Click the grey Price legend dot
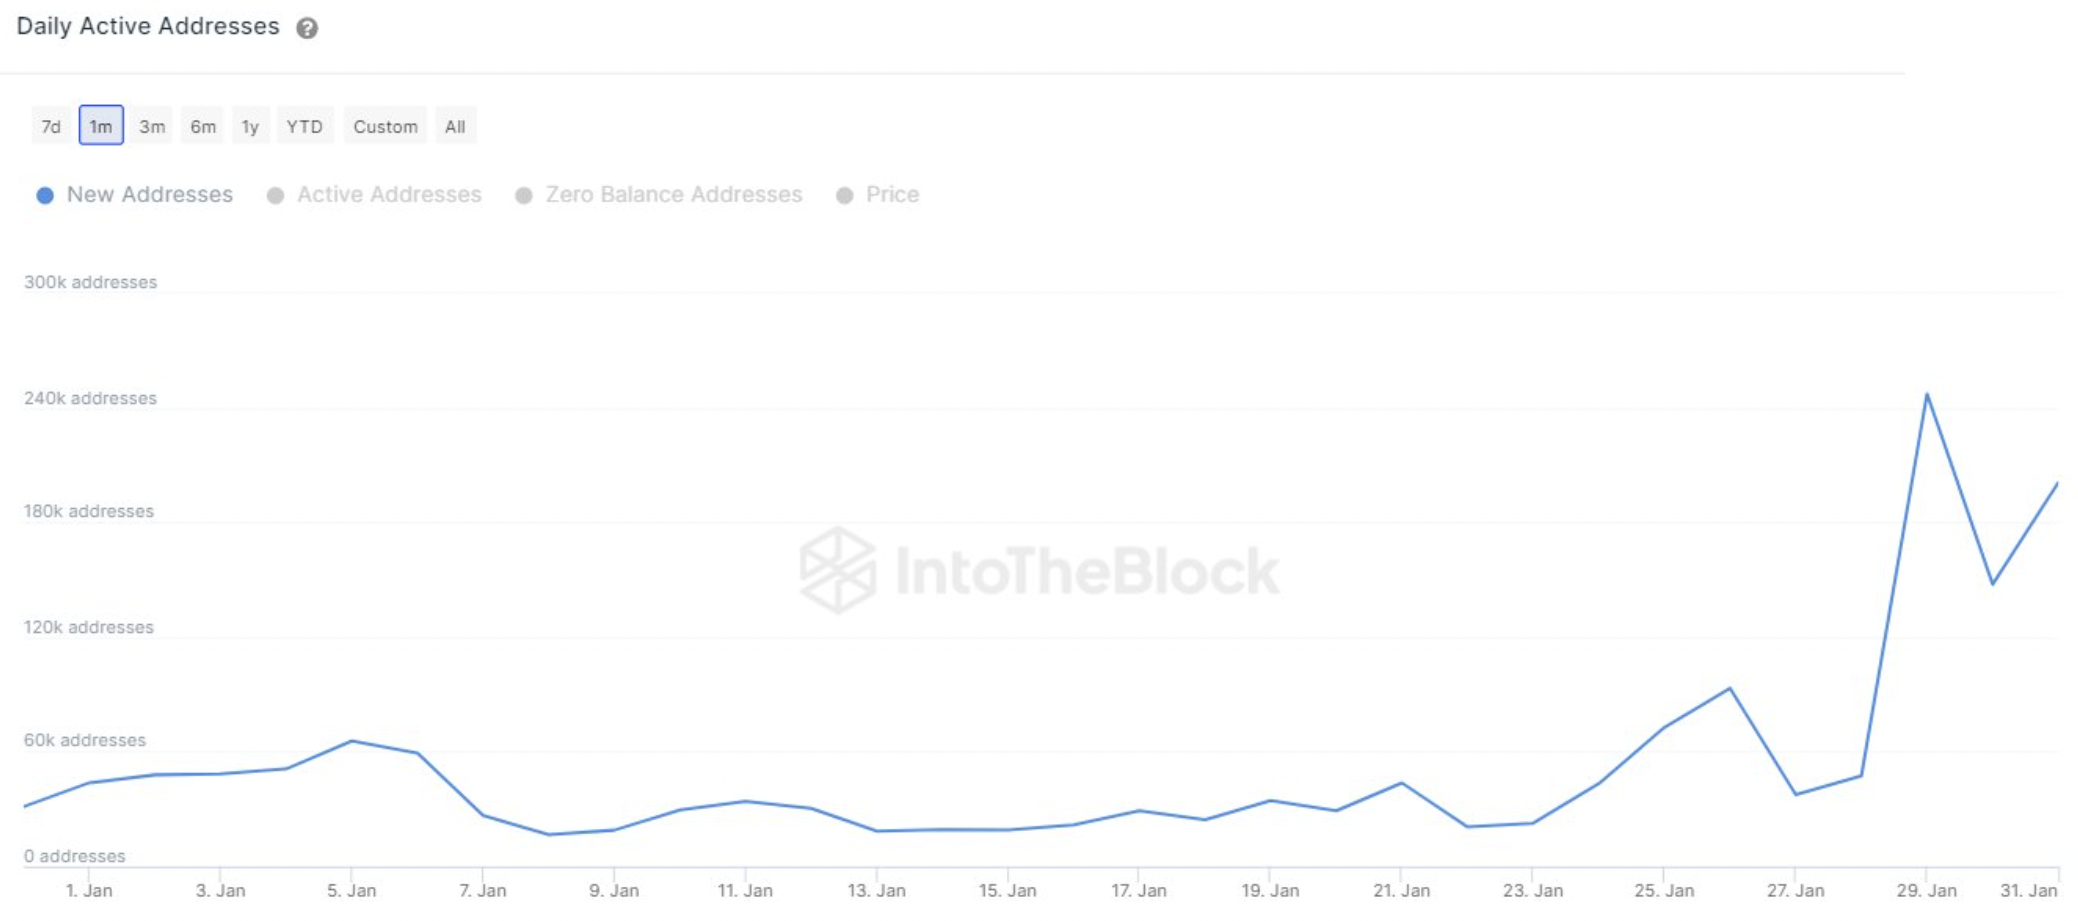This screenshot has width=2078, height=921. click(845, 195)
